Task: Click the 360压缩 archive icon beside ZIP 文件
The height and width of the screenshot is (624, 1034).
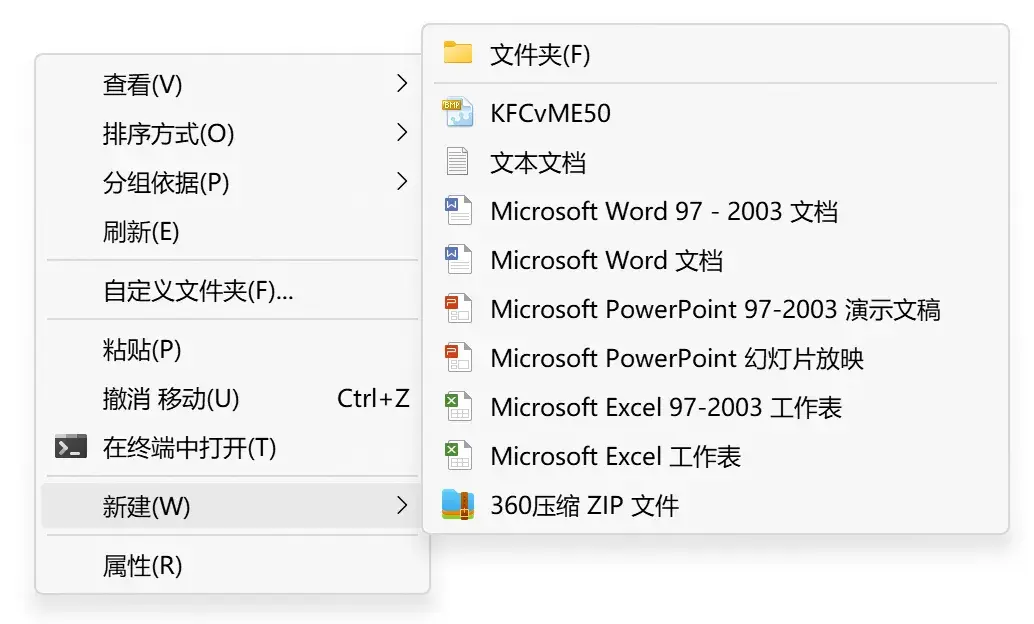Action: pyautogui.click(x=458, y=506)
